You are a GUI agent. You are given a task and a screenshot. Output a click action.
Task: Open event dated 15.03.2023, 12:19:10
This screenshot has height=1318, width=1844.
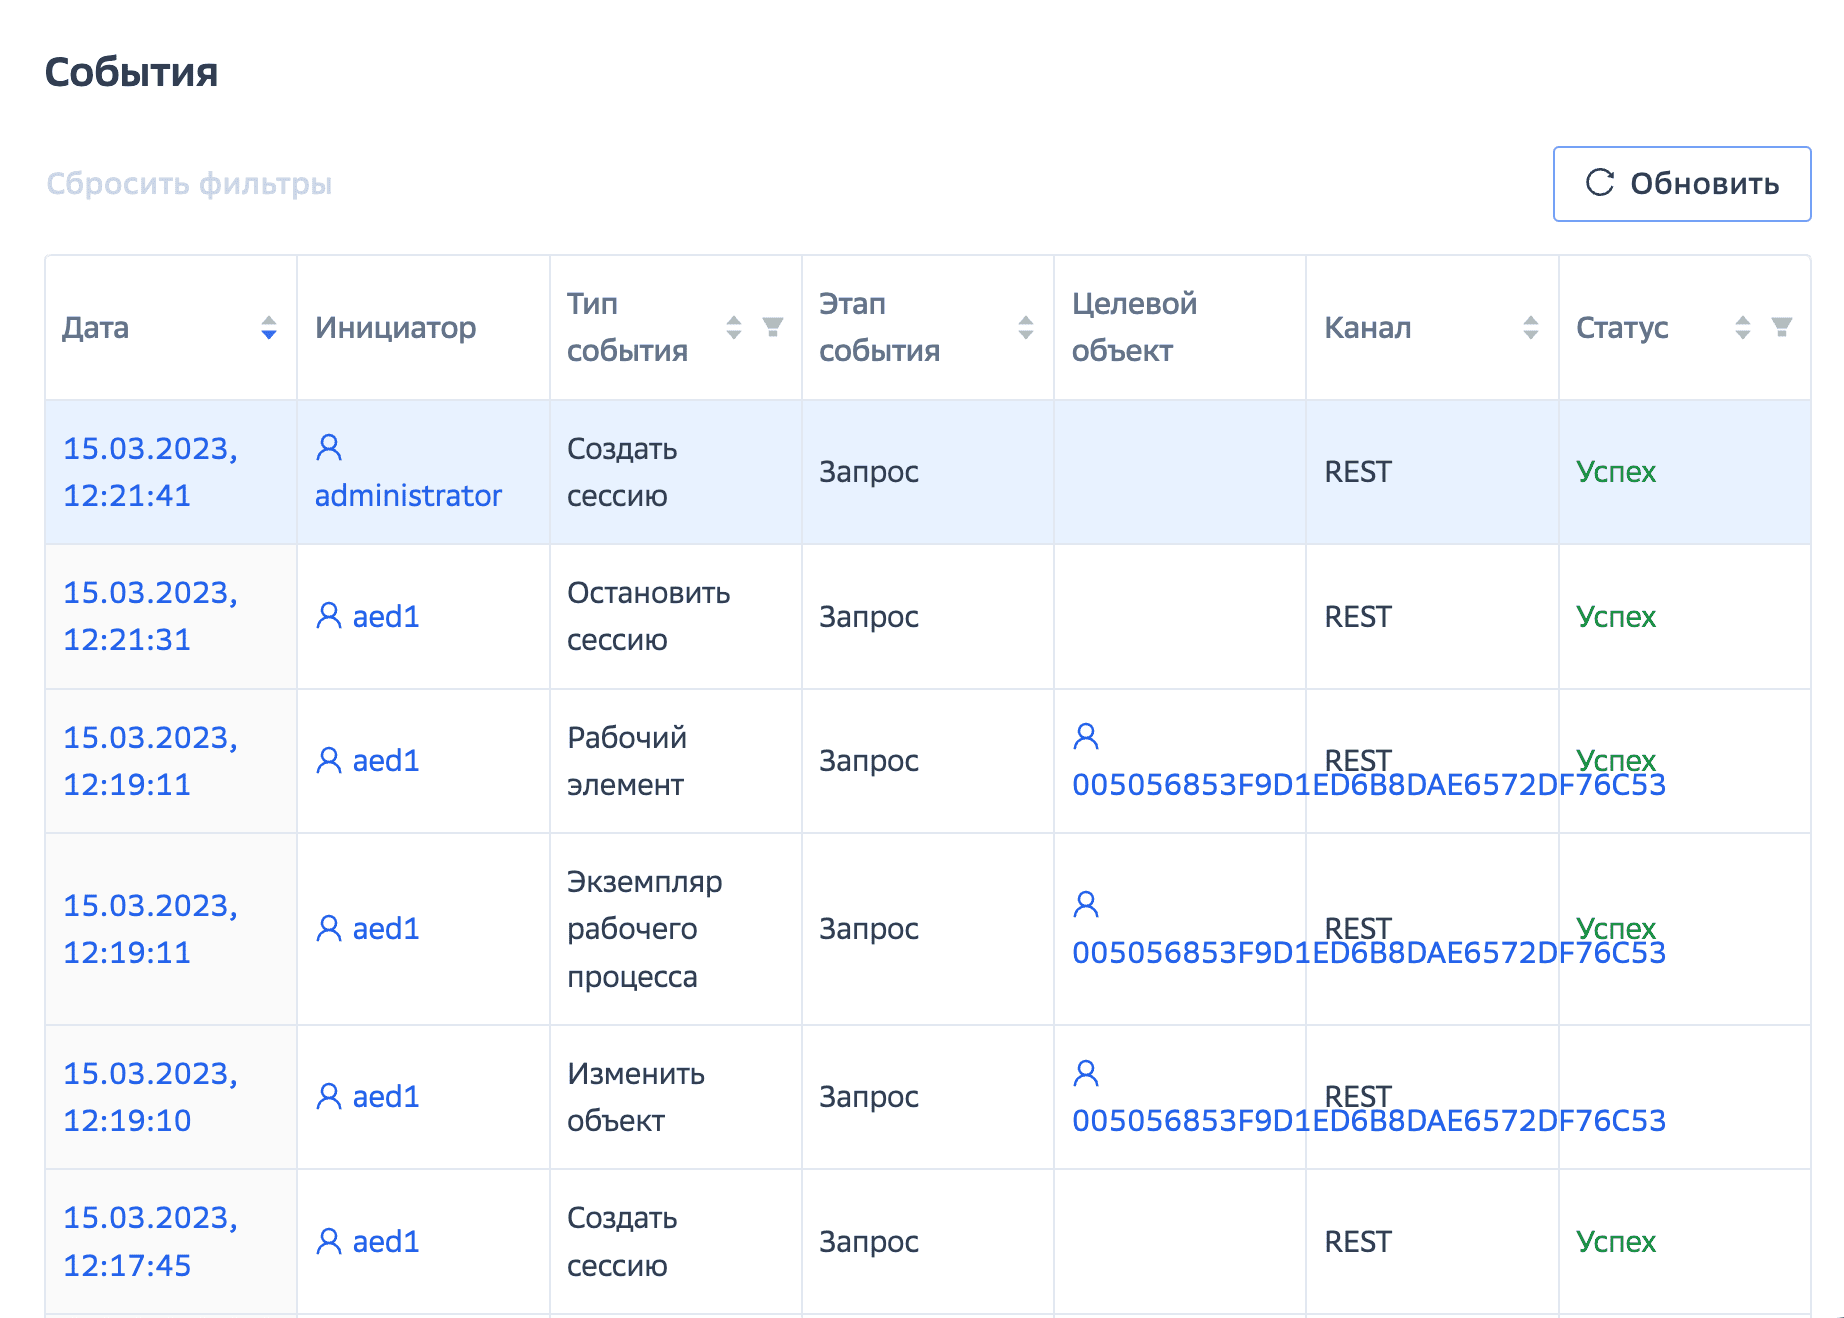(x=150, y=1097)
